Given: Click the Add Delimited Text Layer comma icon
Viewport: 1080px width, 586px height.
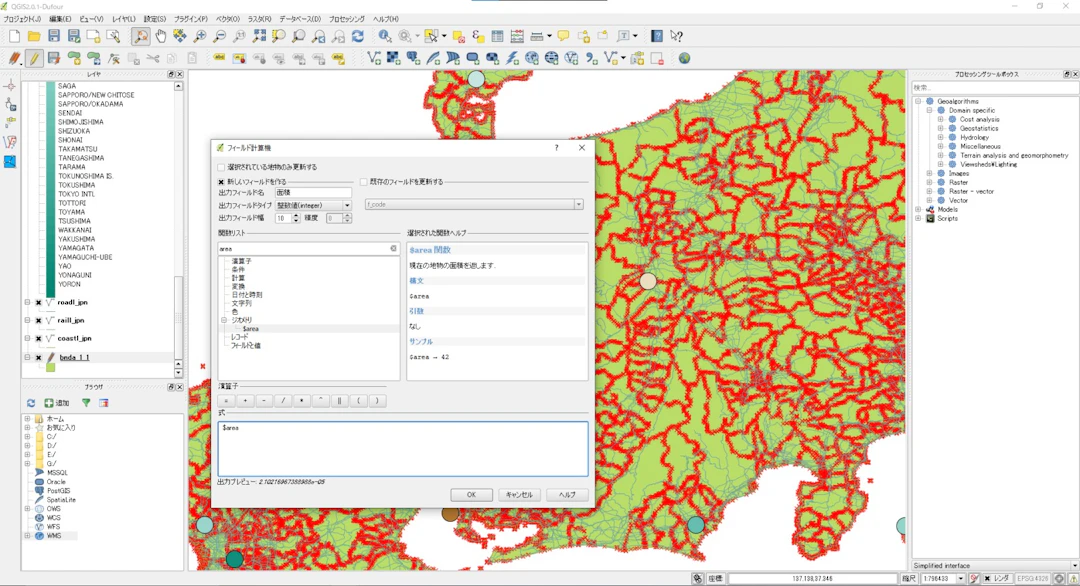Looking at the screenshot, I should [591, 59].
